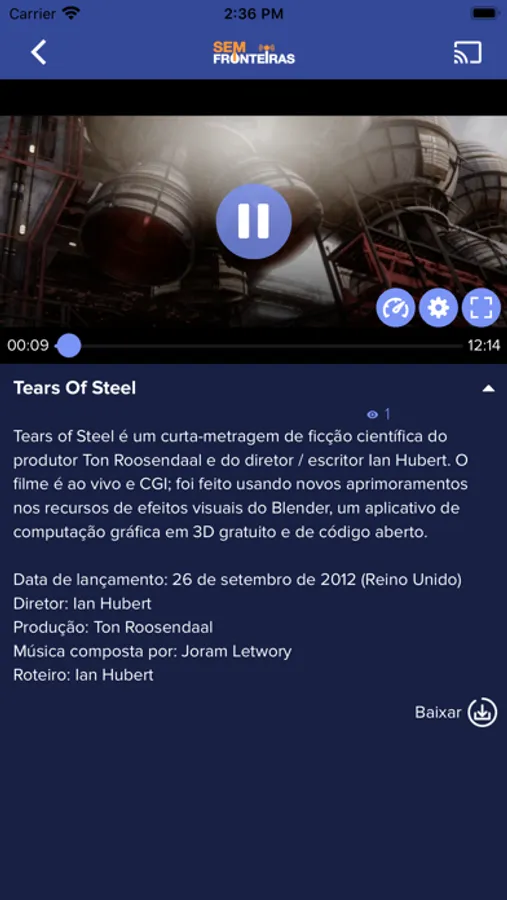507x900 pixels.
Task: Open video settings gear icon
Action: click(x=439, y=308)
